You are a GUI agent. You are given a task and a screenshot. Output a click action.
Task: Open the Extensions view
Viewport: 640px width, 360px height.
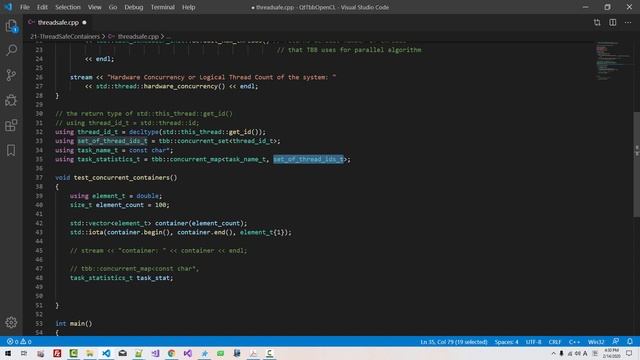11,125
